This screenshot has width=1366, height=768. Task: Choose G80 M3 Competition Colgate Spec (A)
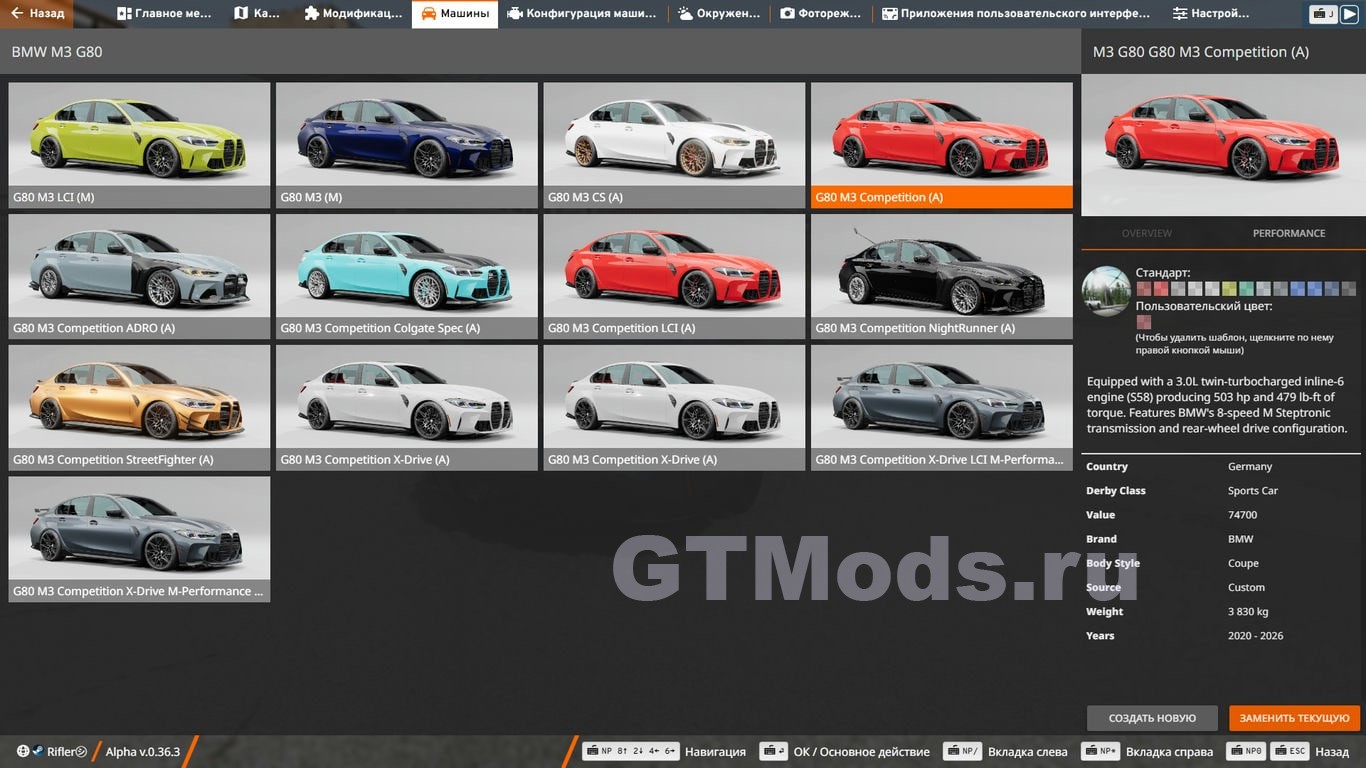tap(407, 277)
